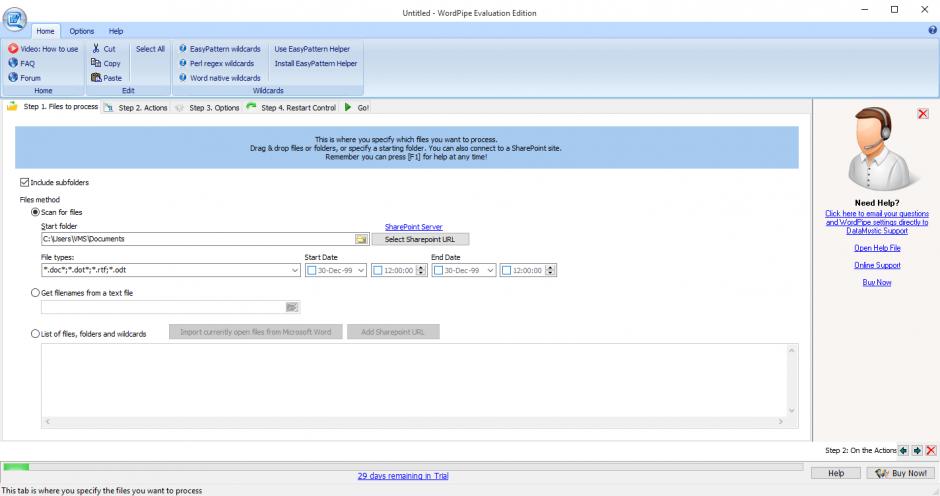This screenshot has width=940, height=496.
Task: Click the Add Sharepoint URL button
Action: click(393, 332)
